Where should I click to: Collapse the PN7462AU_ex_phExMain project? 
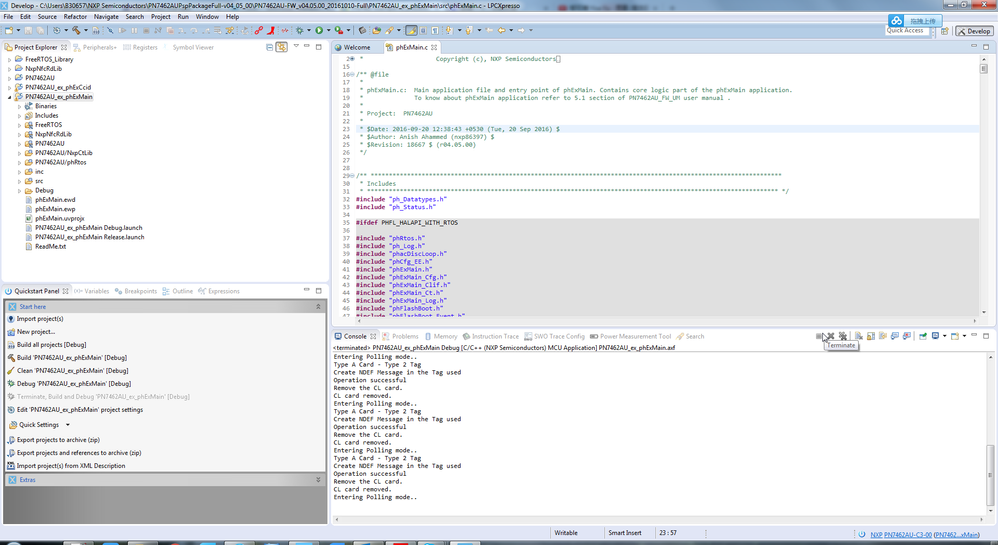click(9, 97)
